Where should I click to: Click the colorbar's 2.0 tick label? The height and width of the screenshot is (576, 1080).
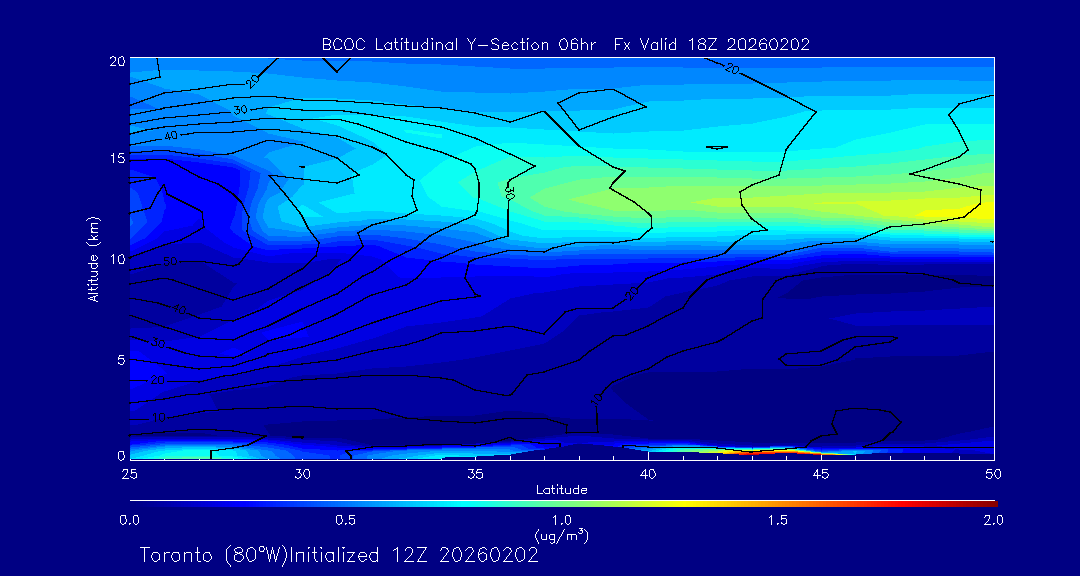993,520
